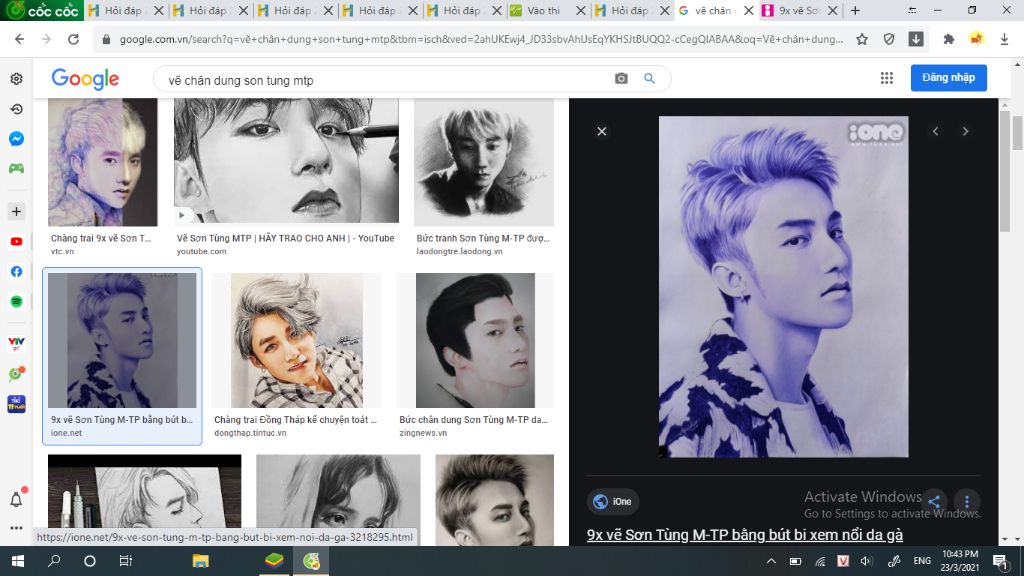
Task: Open the Google apps grid
Action: pos(886,78)
